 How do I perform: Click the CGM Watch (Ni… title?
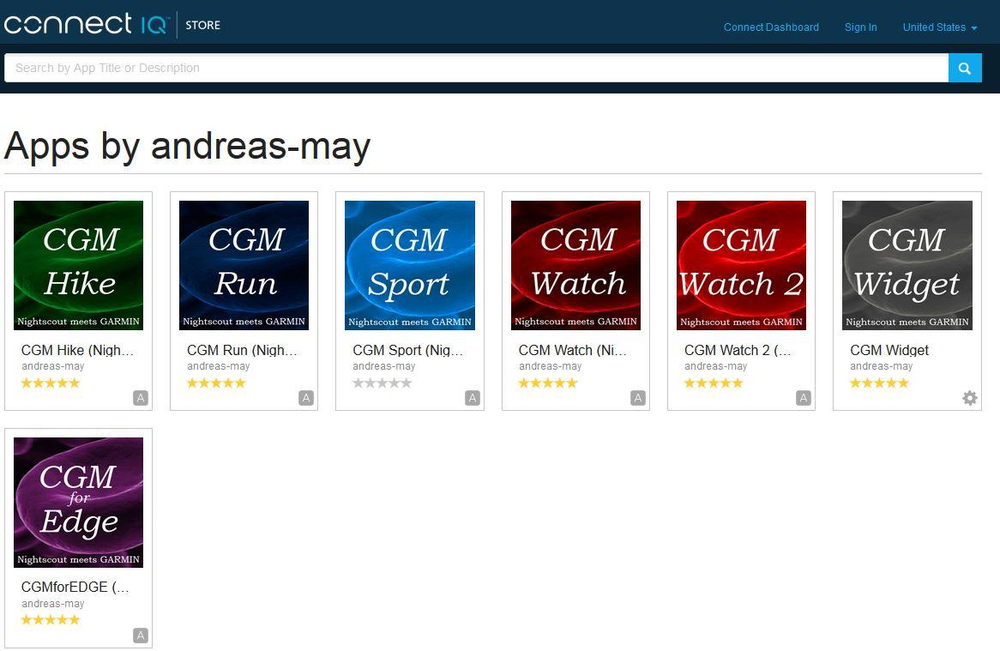coord(573,350)
